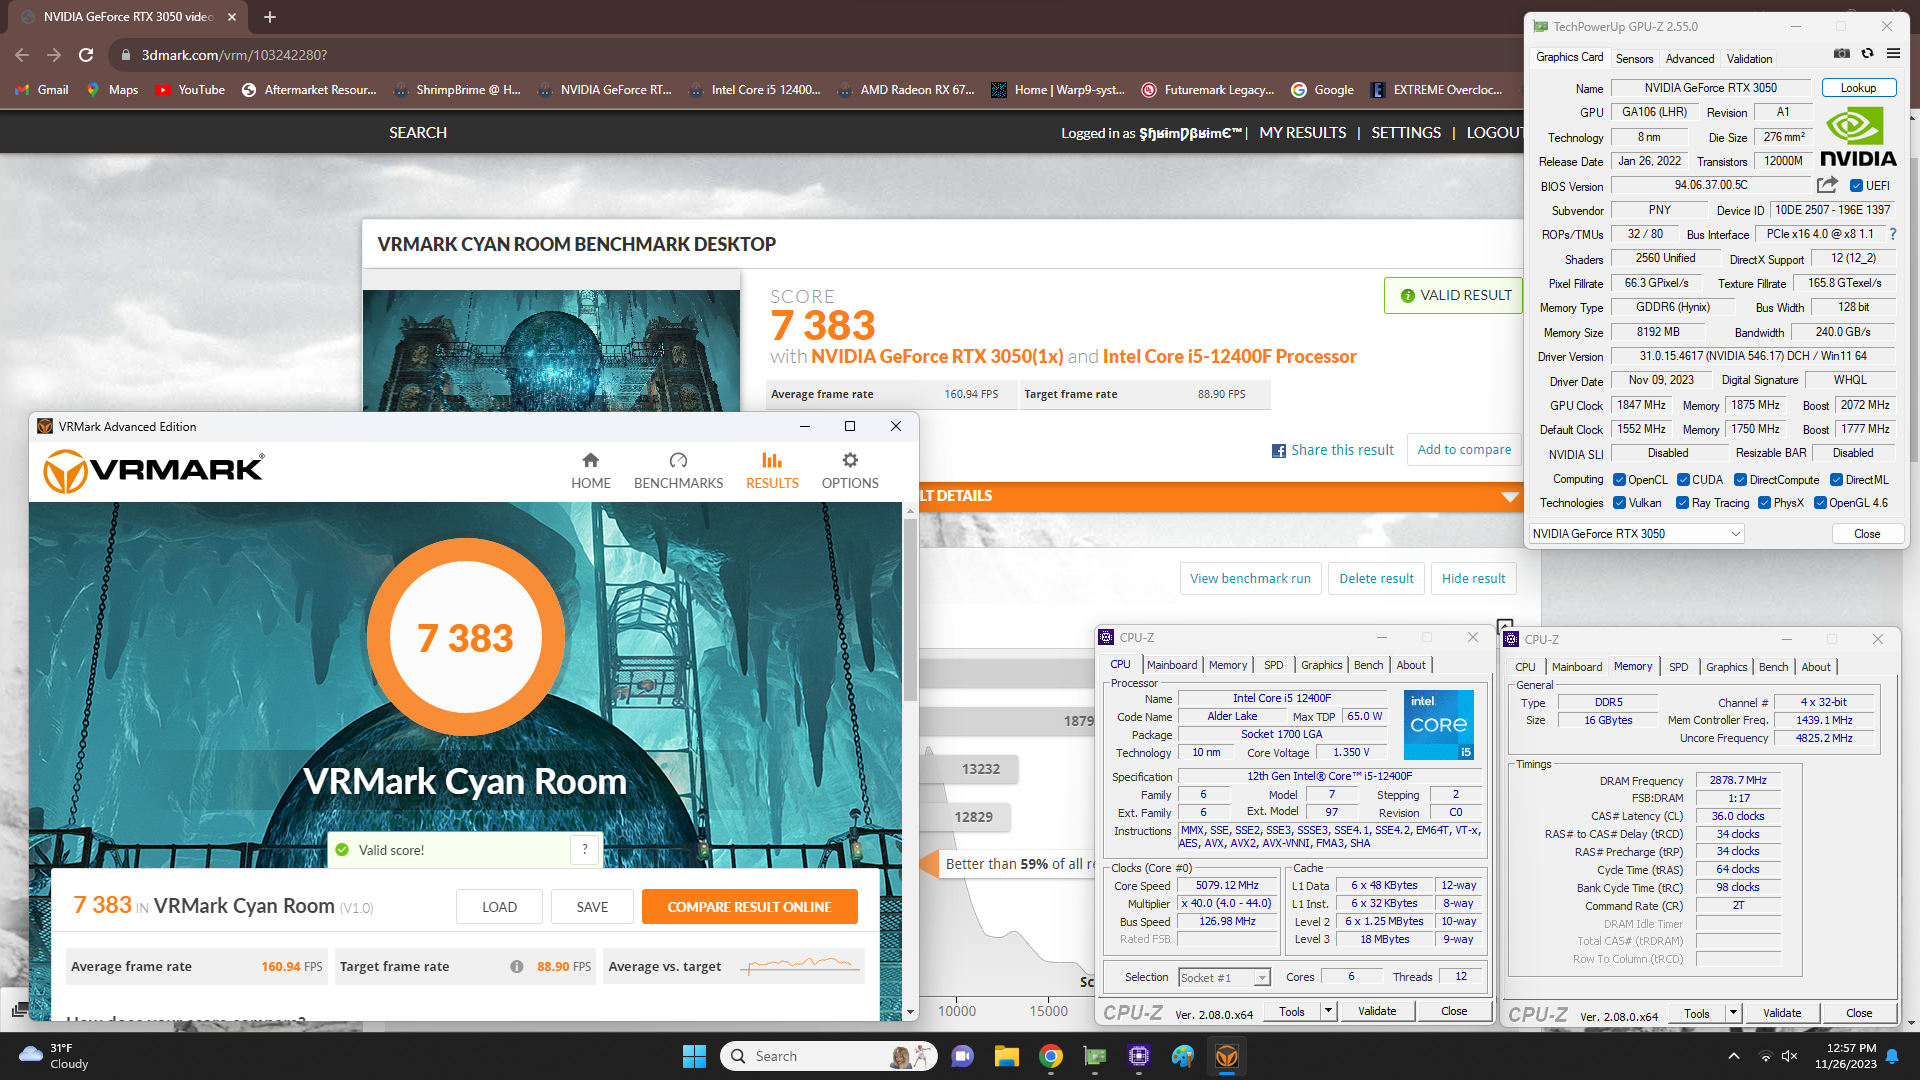Open the Mainboard tab in left CPU-Z window
Viewport: 1920px width, 1080px height.
(1172, 665)
